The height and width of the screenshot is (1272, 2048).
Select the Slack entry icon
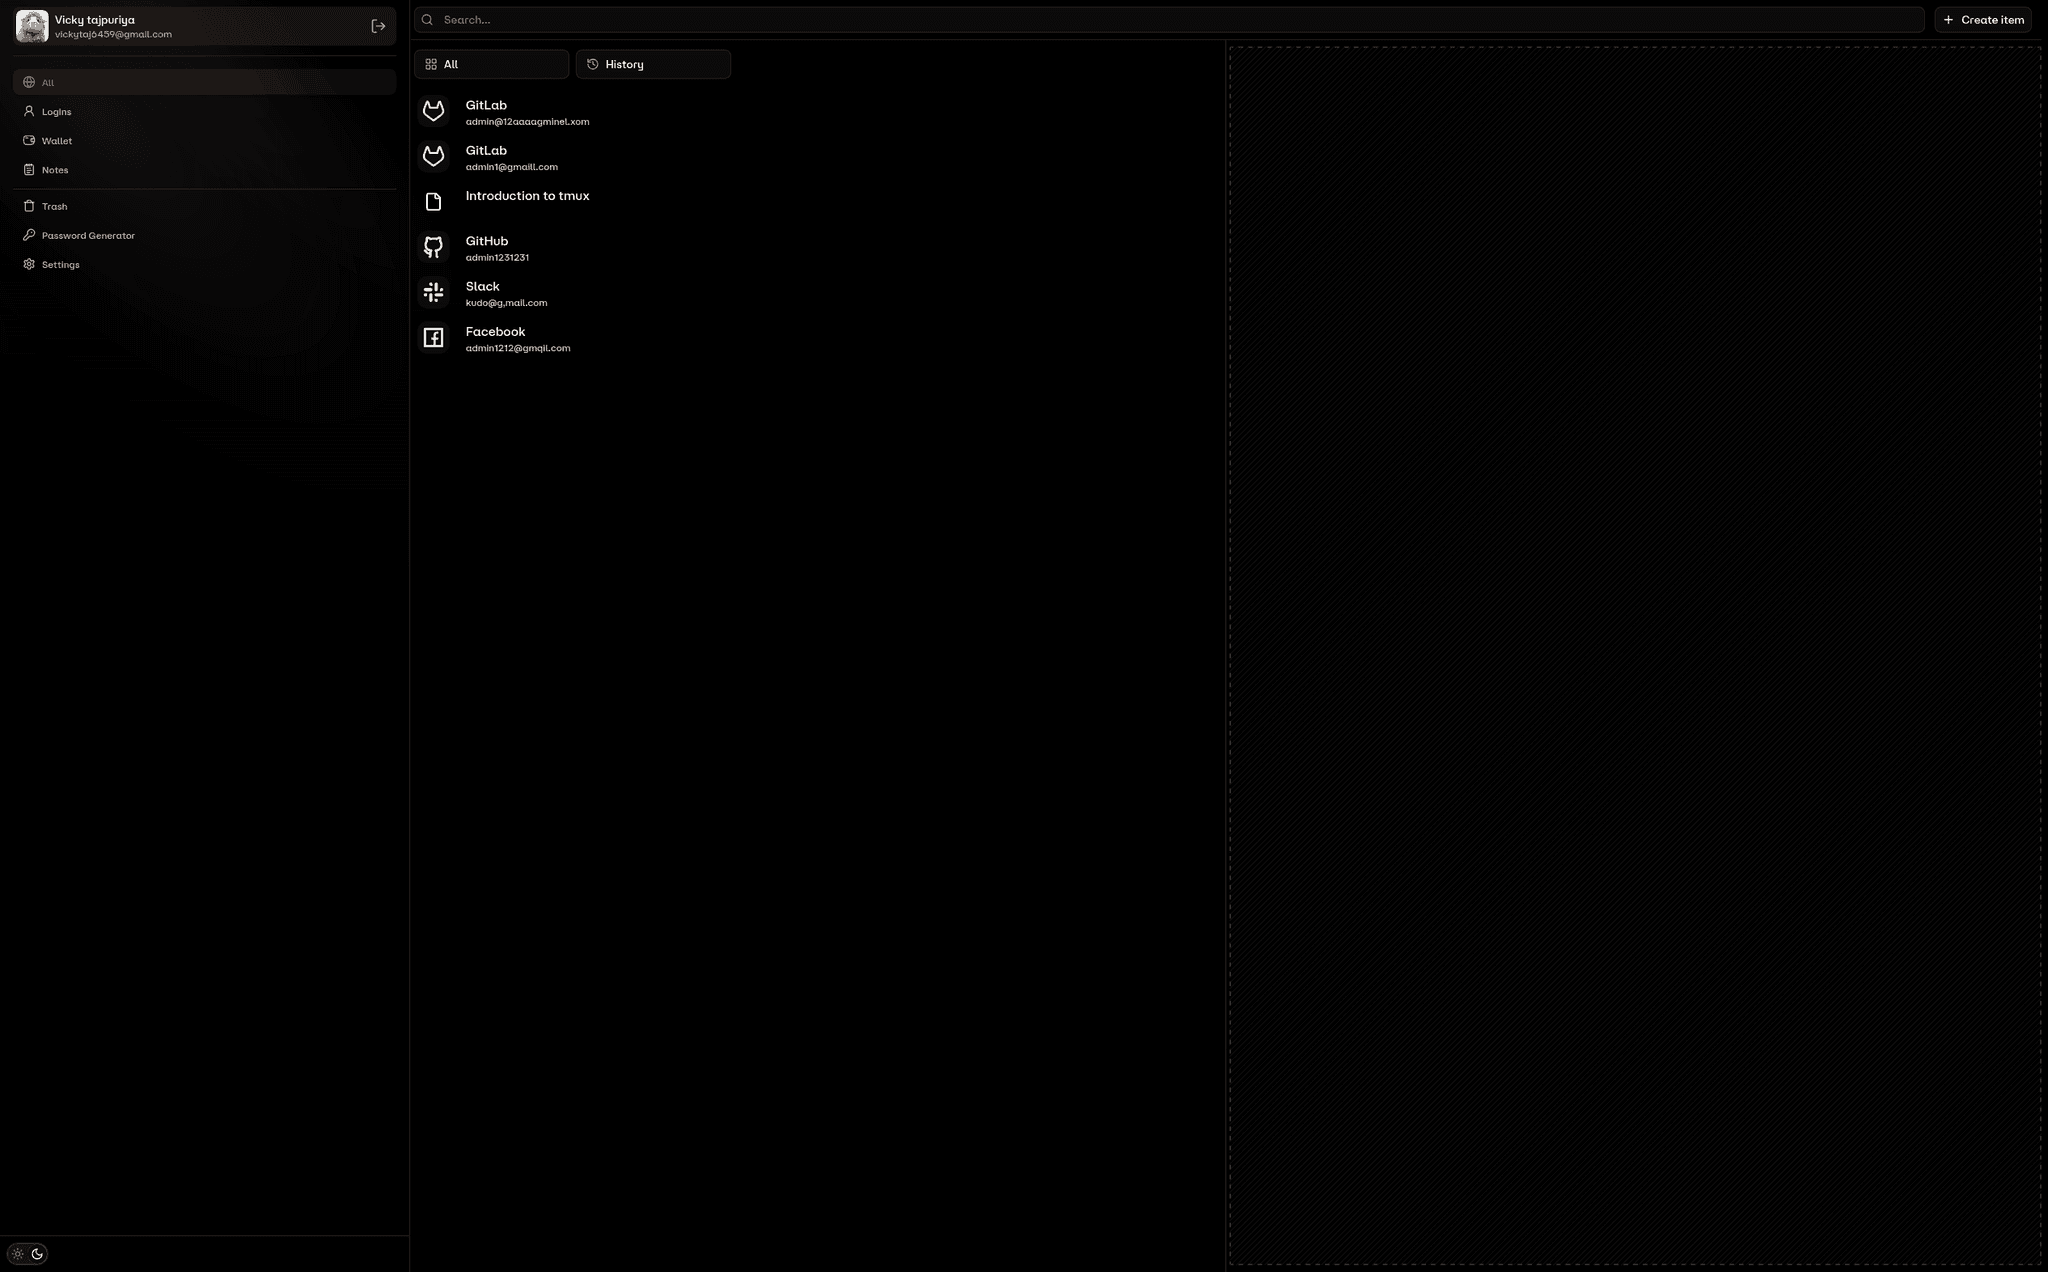coord(433,292)
